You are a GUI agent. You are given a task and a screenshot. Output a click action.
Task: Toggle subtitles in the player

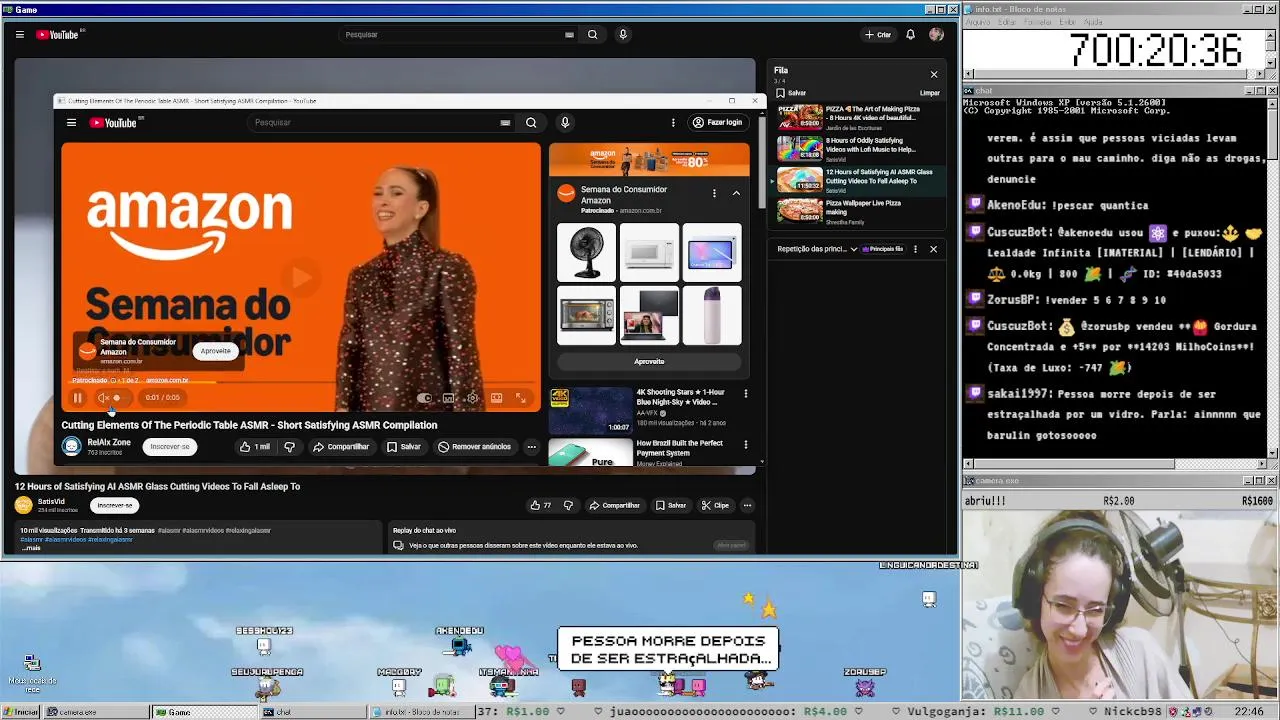448,398
